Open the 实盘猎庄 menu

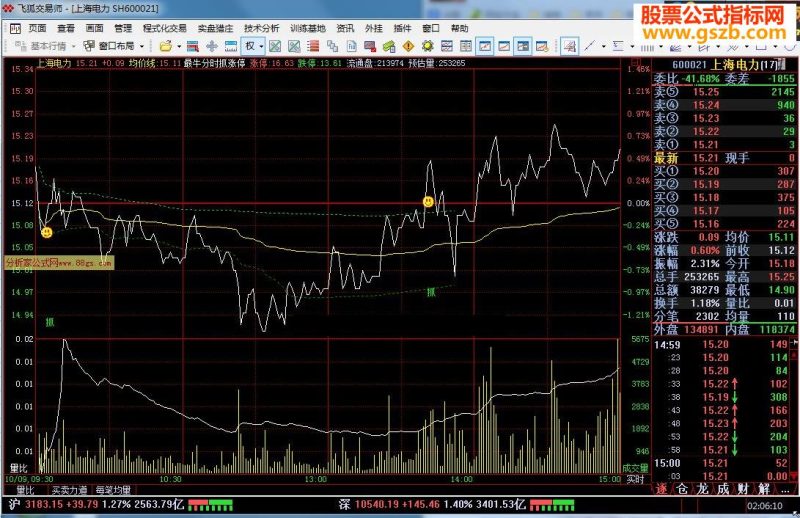pos(215,29)
